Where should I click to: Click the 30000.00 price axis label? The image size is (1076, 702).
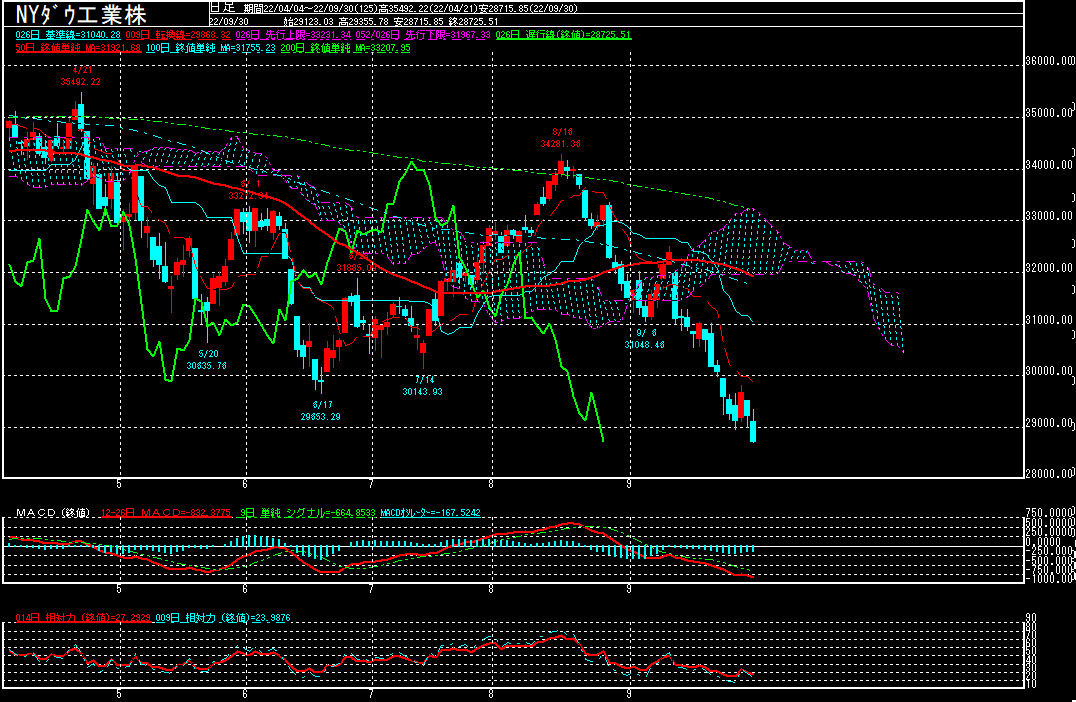click(x=1049, y=371)
